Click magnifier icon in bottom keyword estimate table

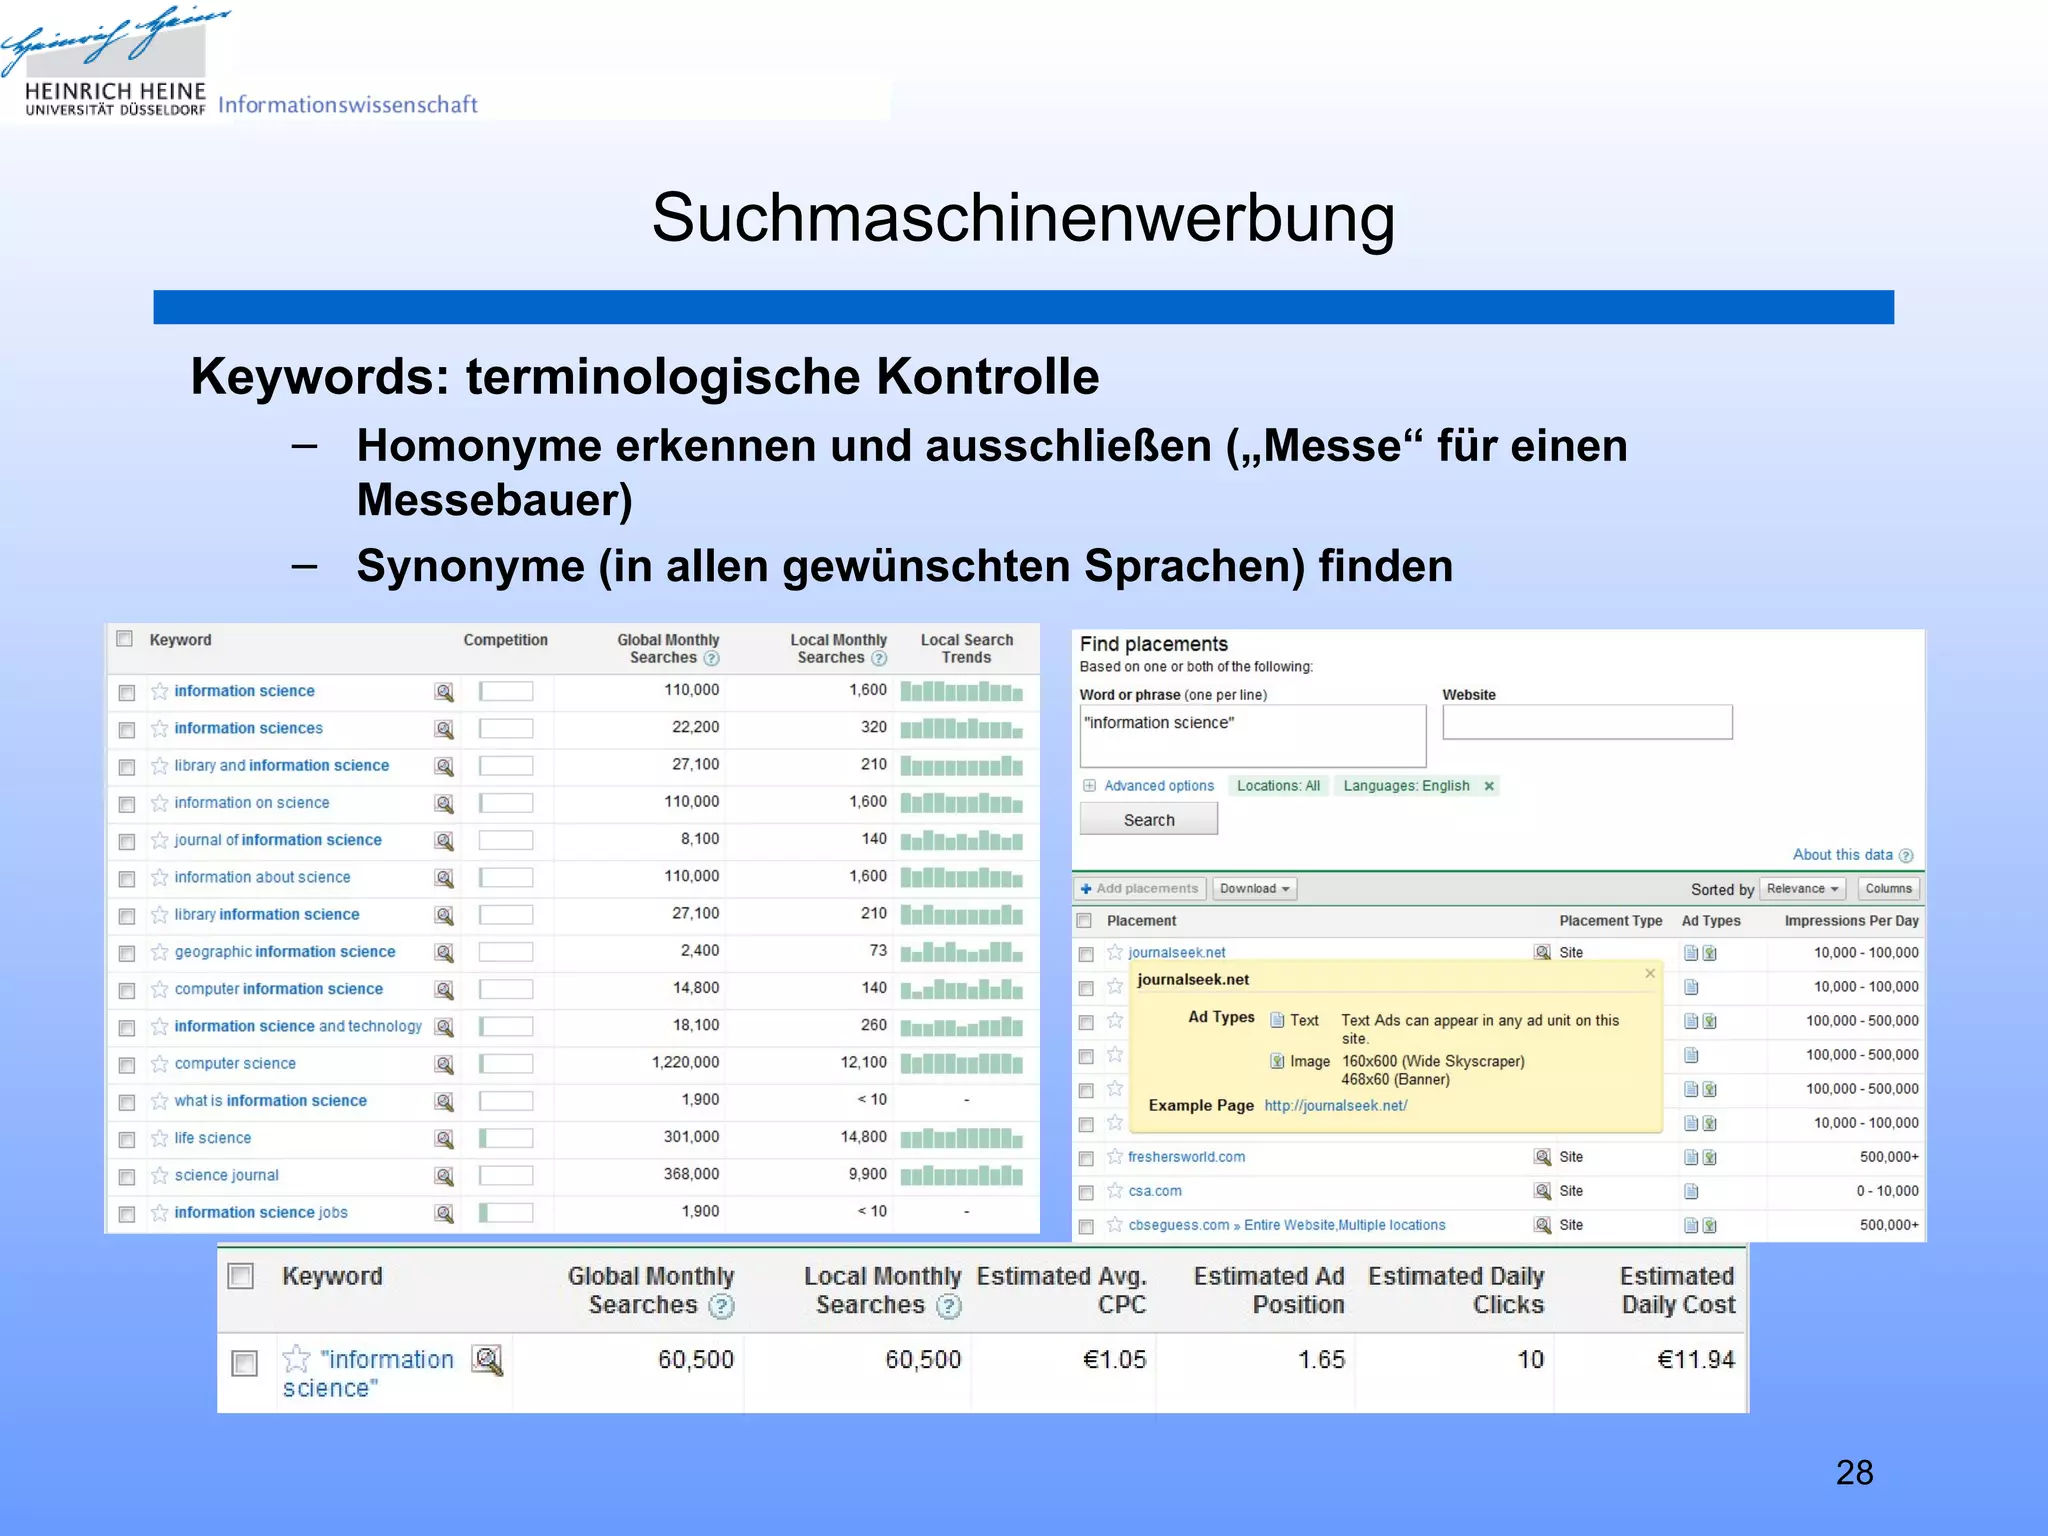pos(487,1360)
